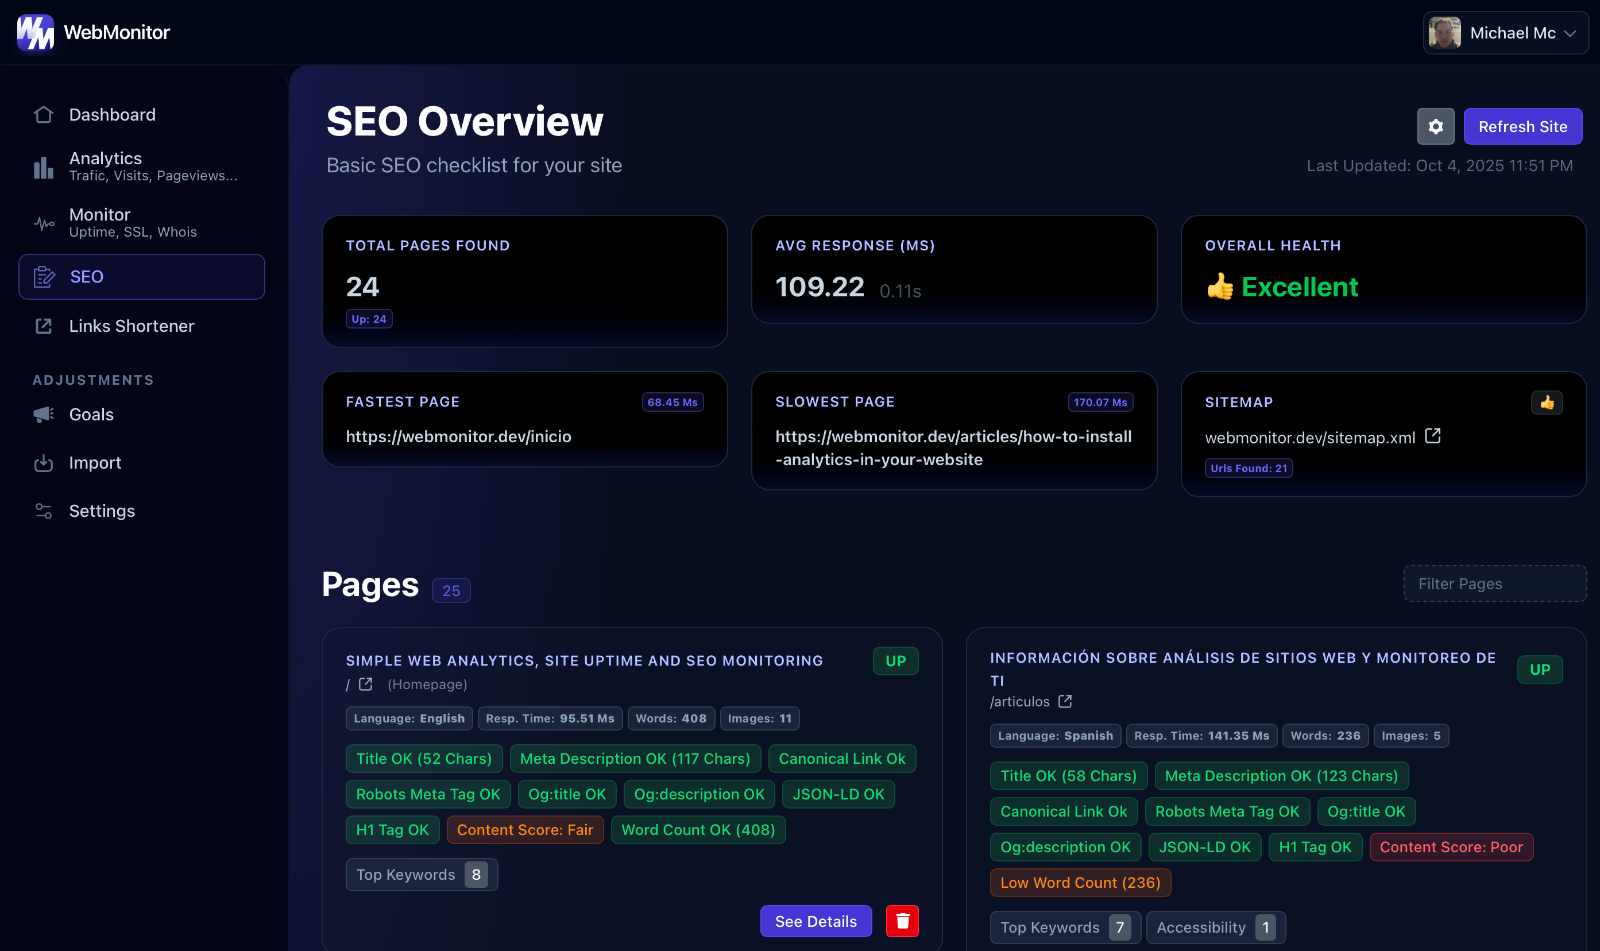Expand Top Keywords for the articulos page
This screenshot has height=951, width=1600.
[1063, 927]
